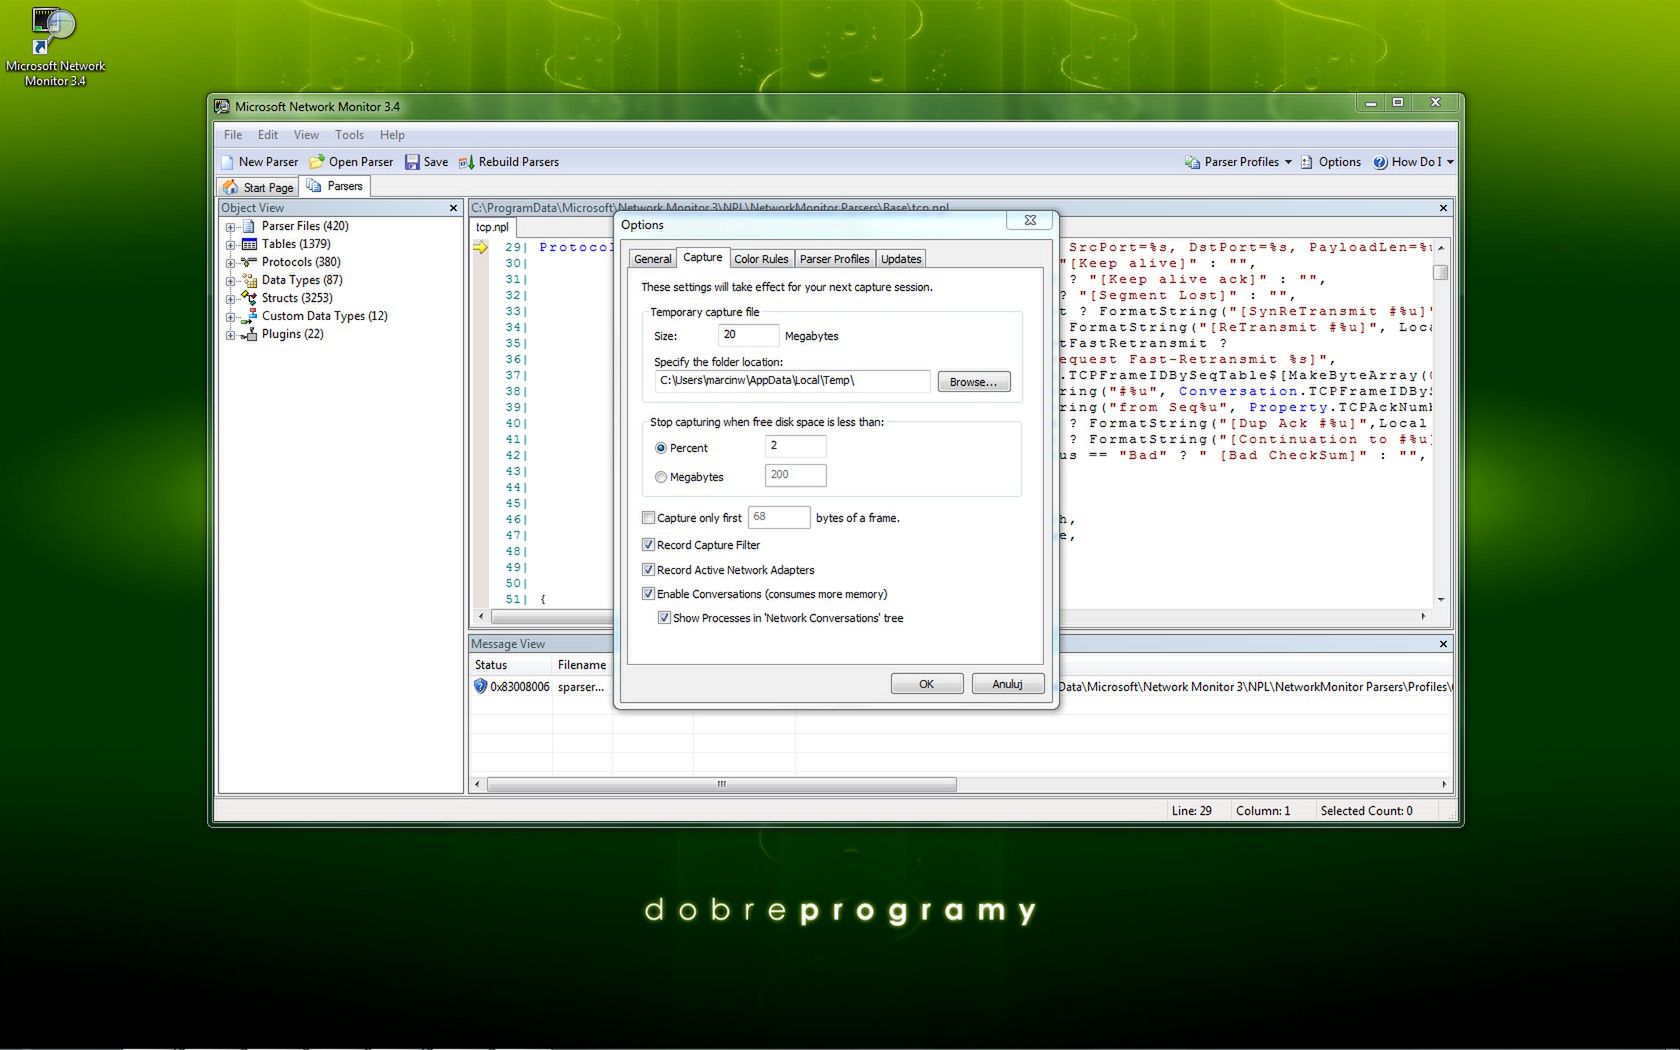Click the Parser Profiles toolbar icon

[1192, 162]
